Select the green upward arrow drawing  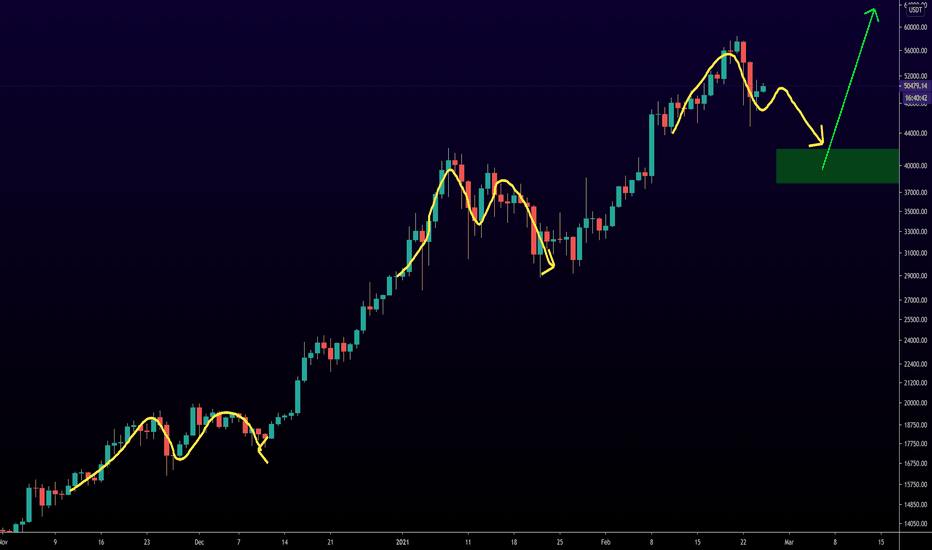click(850, 89)
